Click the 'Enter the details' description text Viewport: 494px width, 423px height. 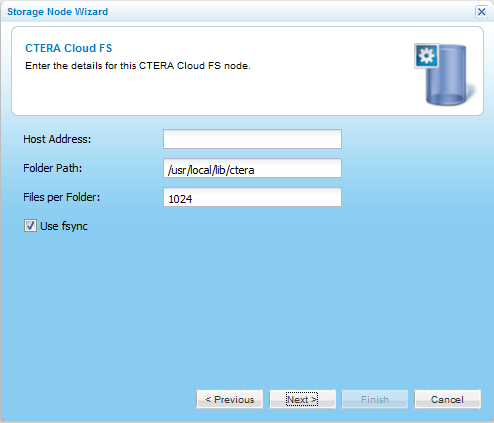click(138, 66)
